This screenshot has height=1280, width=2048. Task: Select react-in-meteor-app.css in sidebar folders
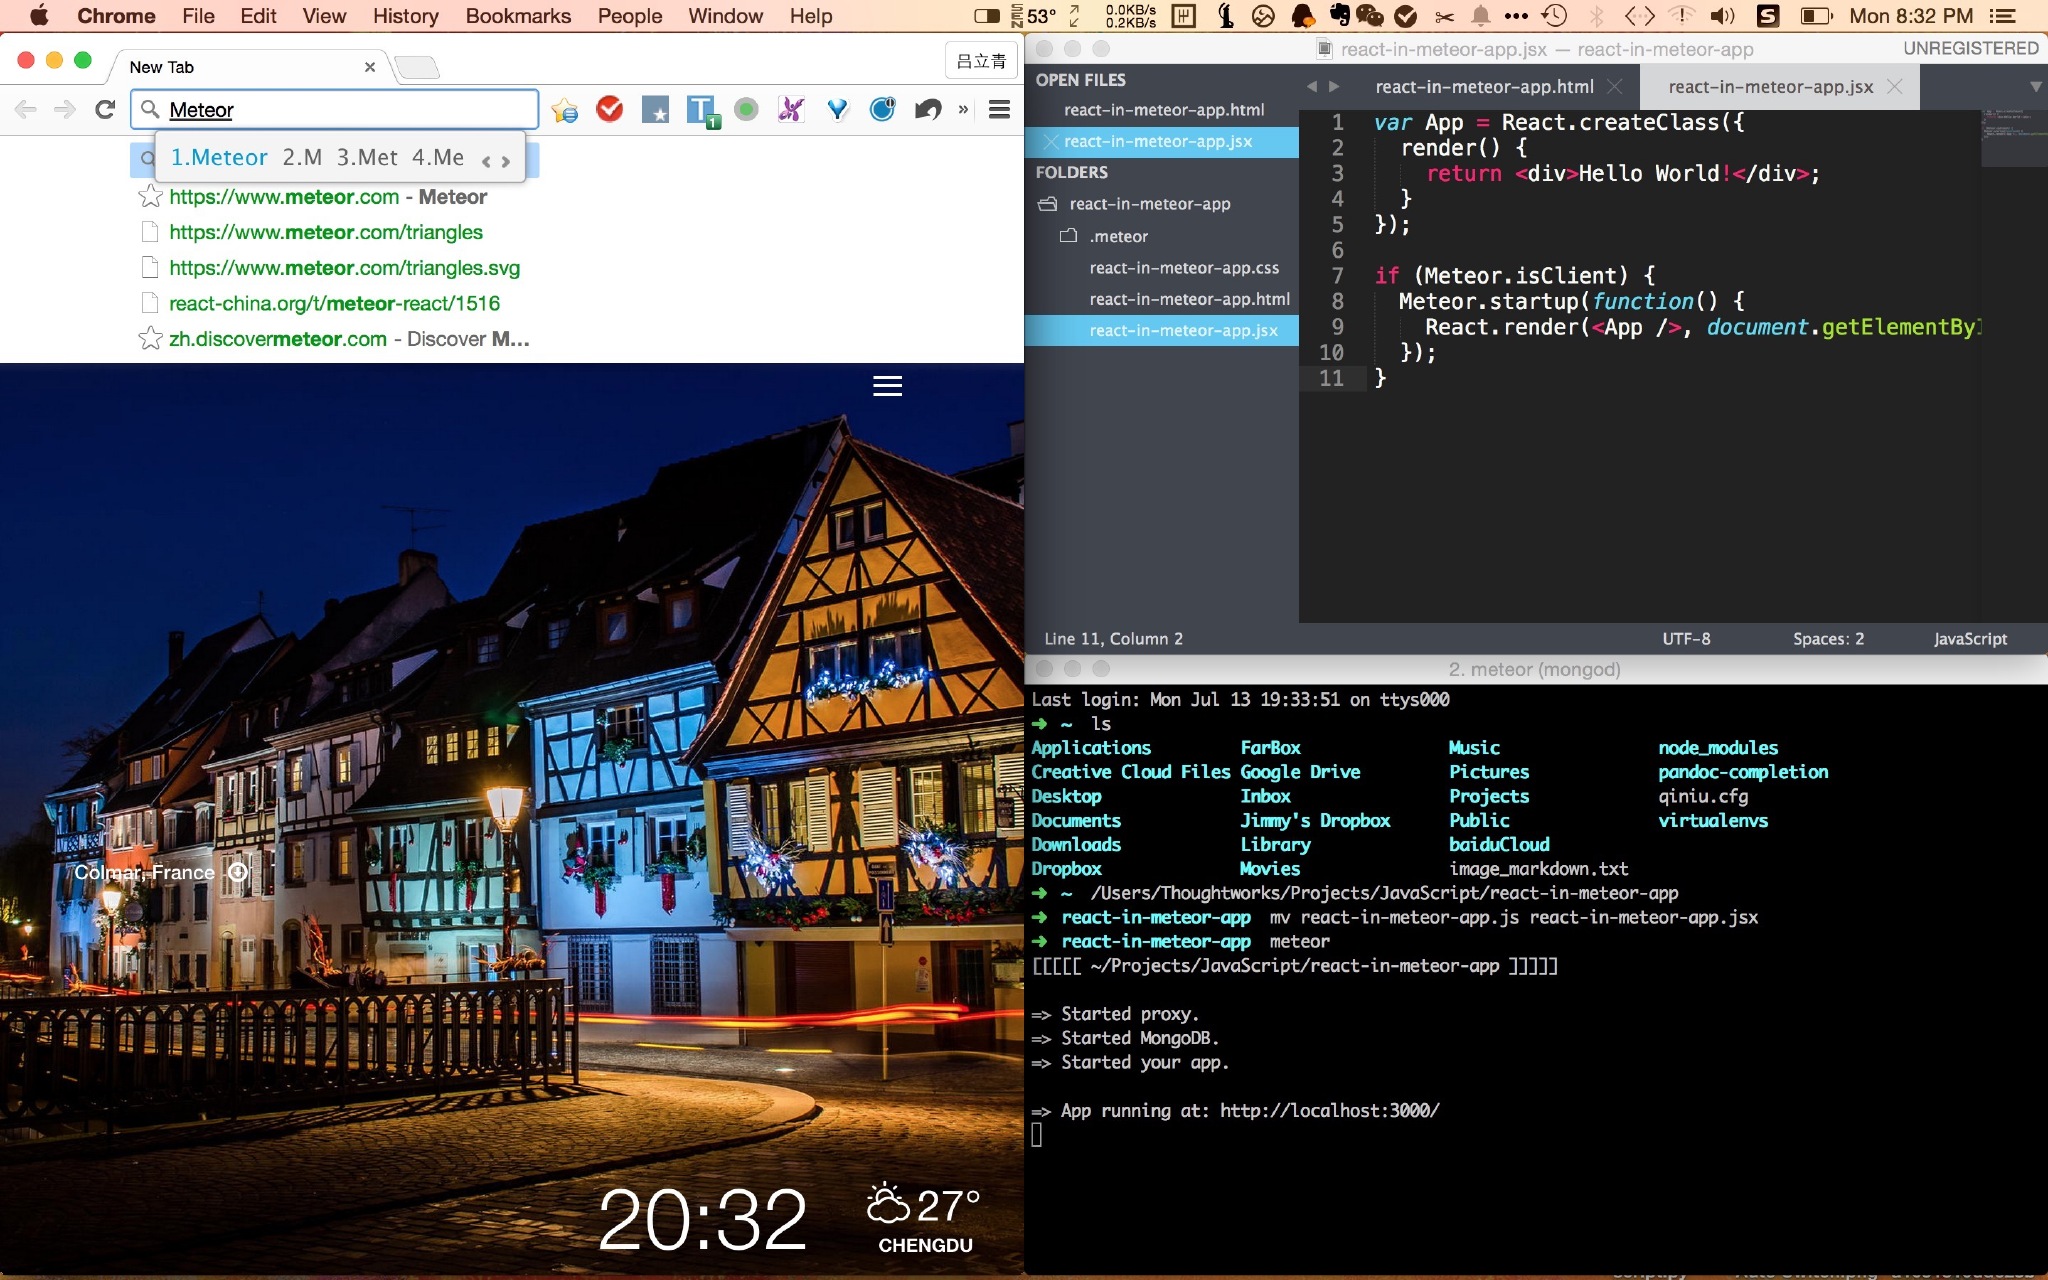pos(1184,268)
